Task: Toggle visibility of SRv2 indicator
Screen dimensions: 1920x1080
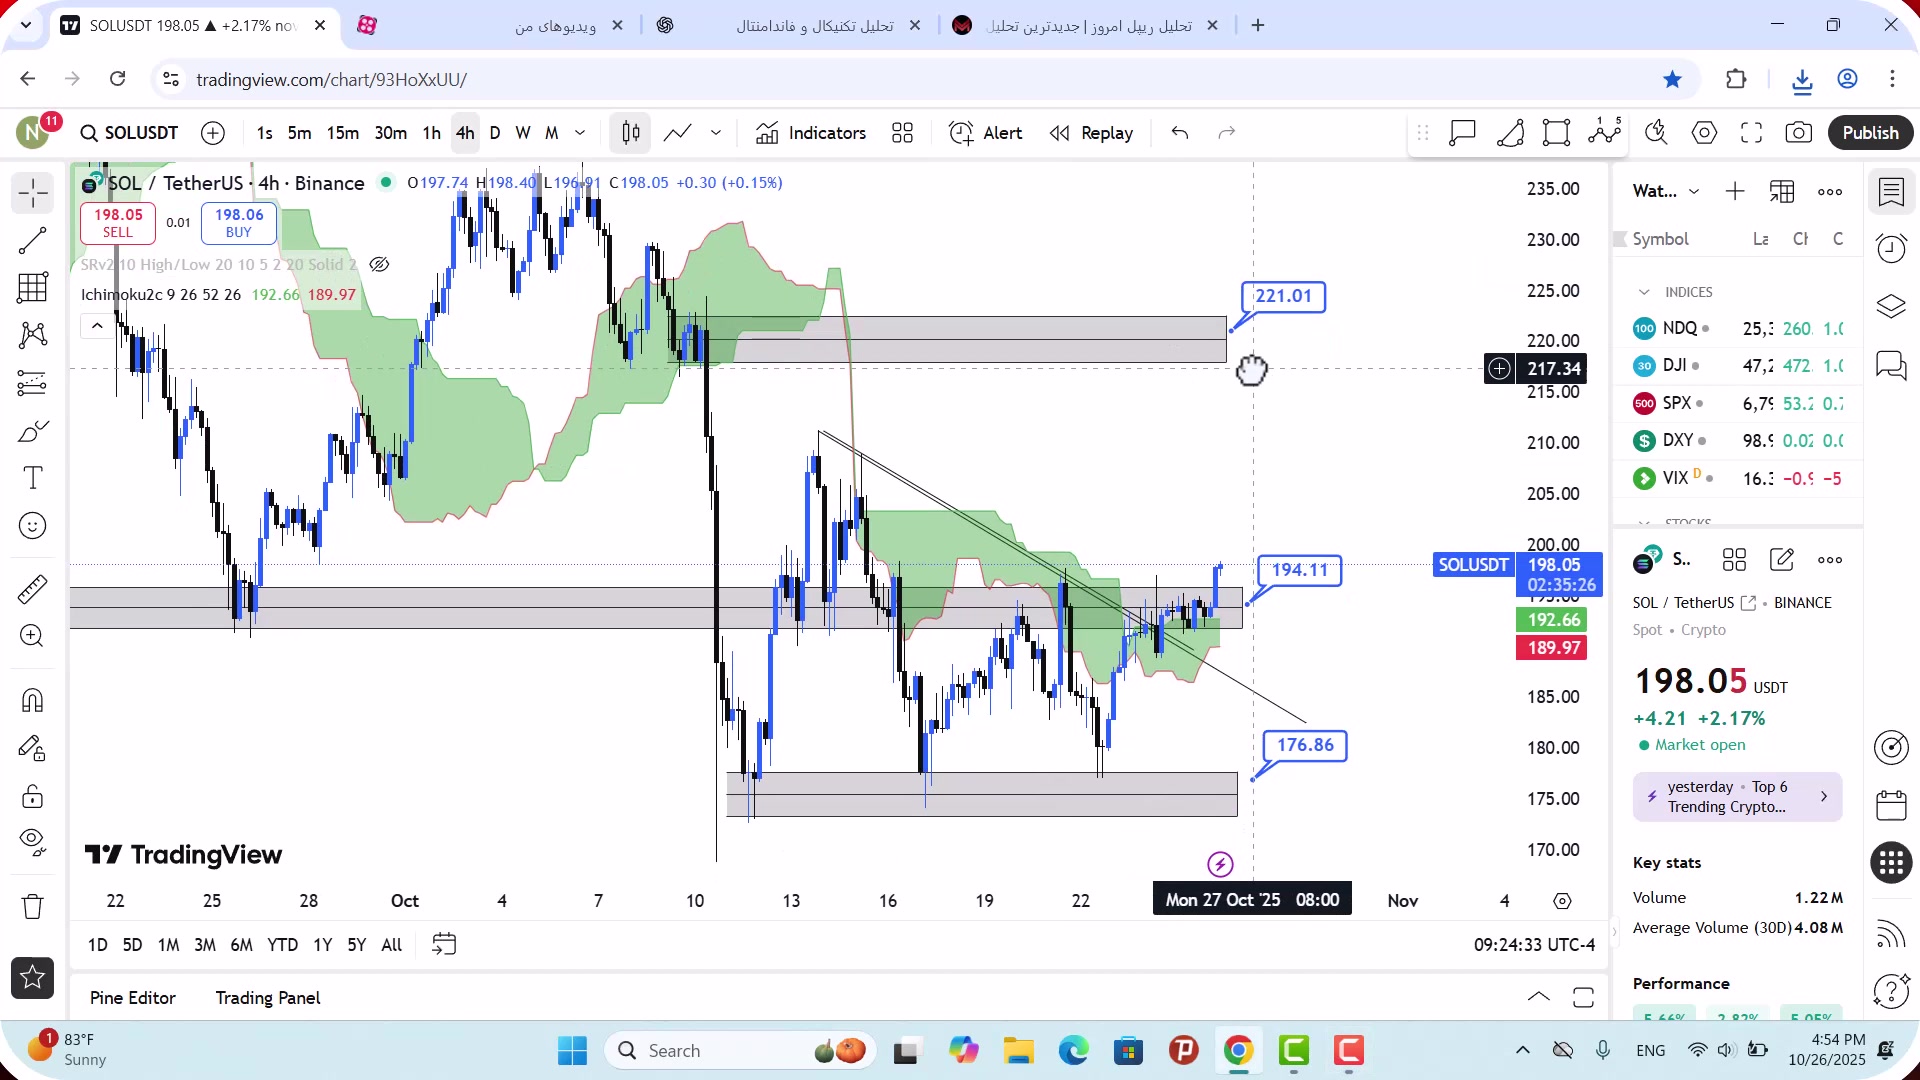Action: [x=379, y=265]
